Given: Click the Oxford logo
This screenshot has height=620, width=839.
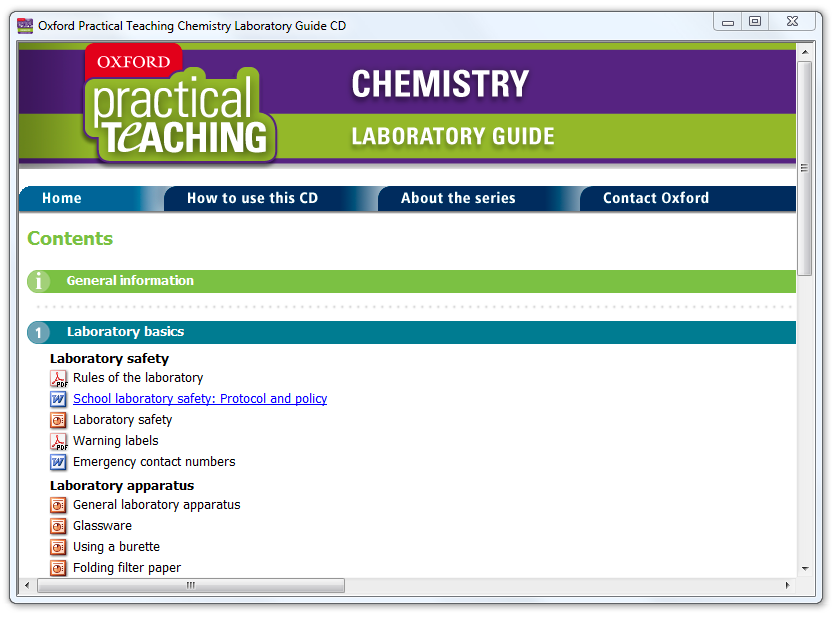Looking at the screenshot, I should [x=133, y=61].
